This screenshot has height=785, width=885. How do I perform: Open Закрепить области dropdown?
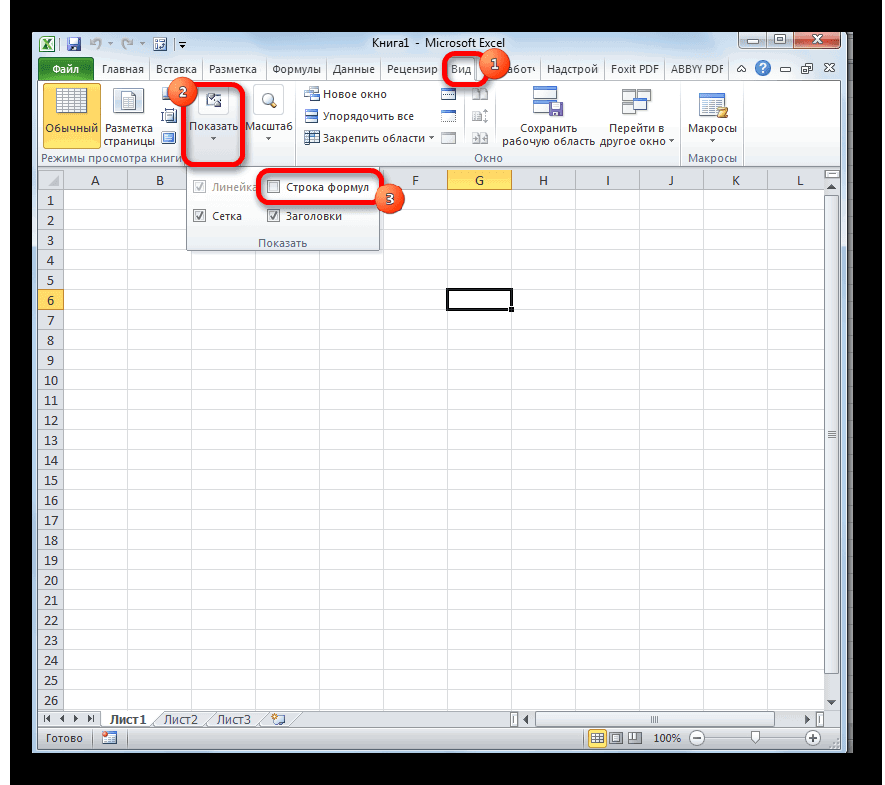click(x=369, y=138)
